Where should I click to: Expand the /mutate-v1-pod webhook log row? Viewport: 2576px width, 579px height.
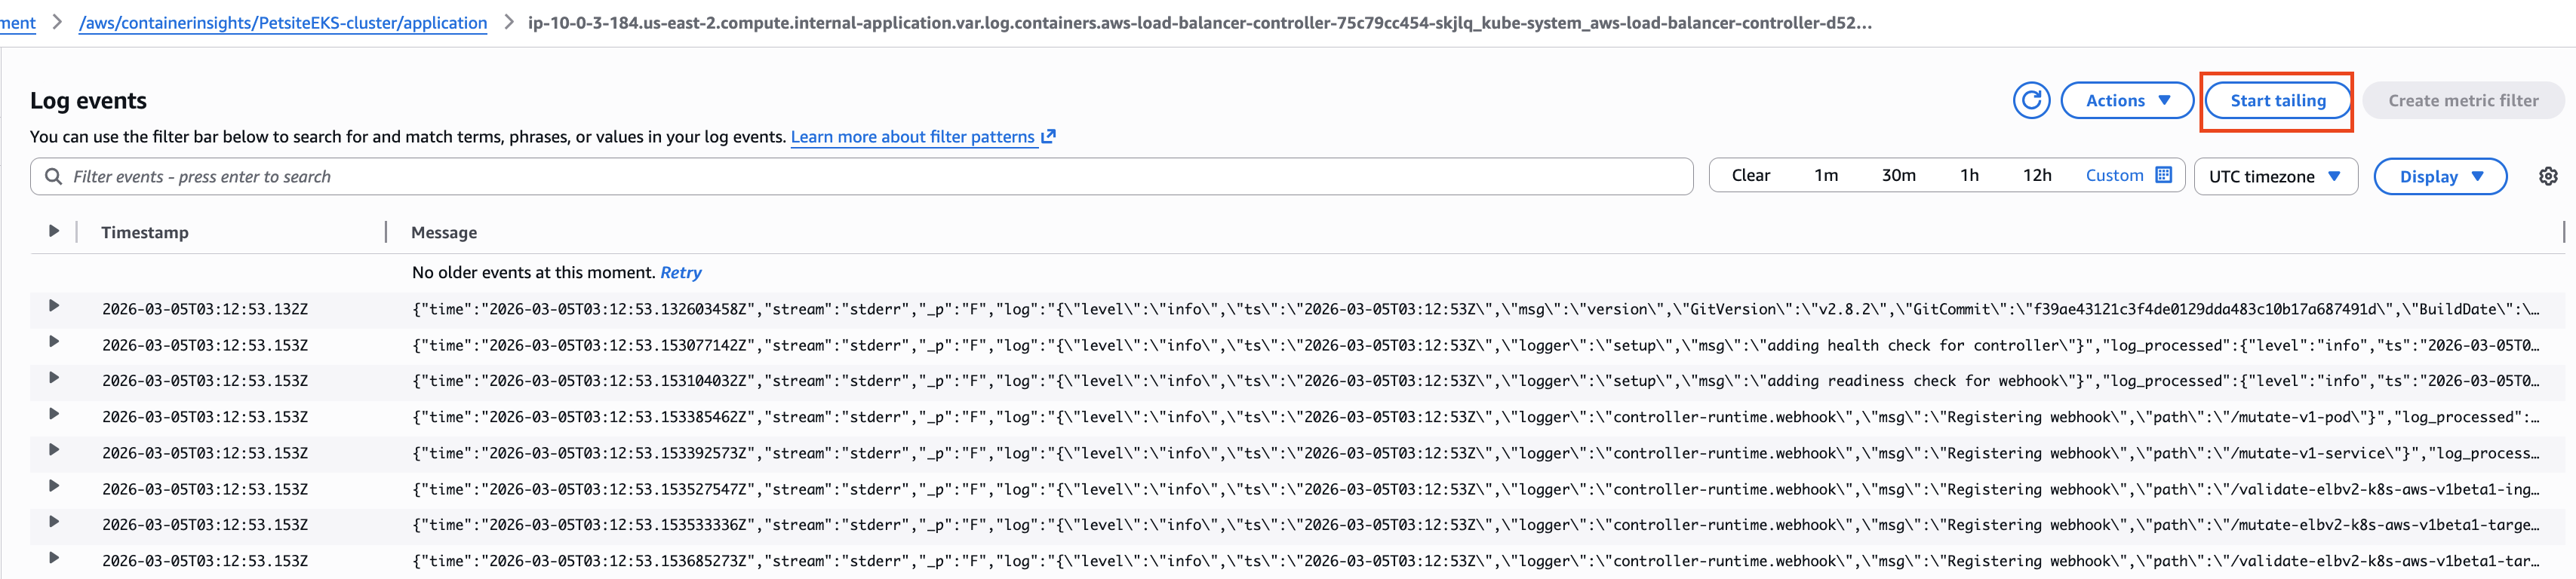54,414
